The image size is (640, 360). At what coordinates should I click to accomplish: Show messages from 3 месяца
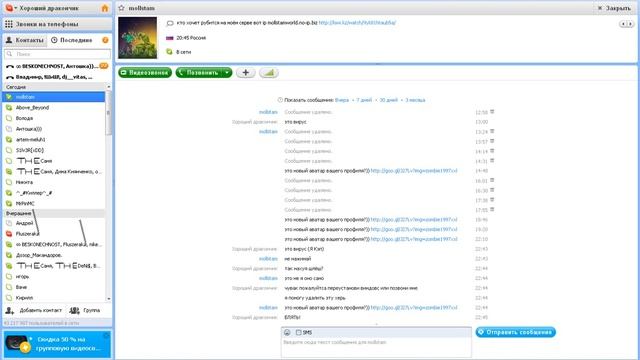[x=415, y=100]
